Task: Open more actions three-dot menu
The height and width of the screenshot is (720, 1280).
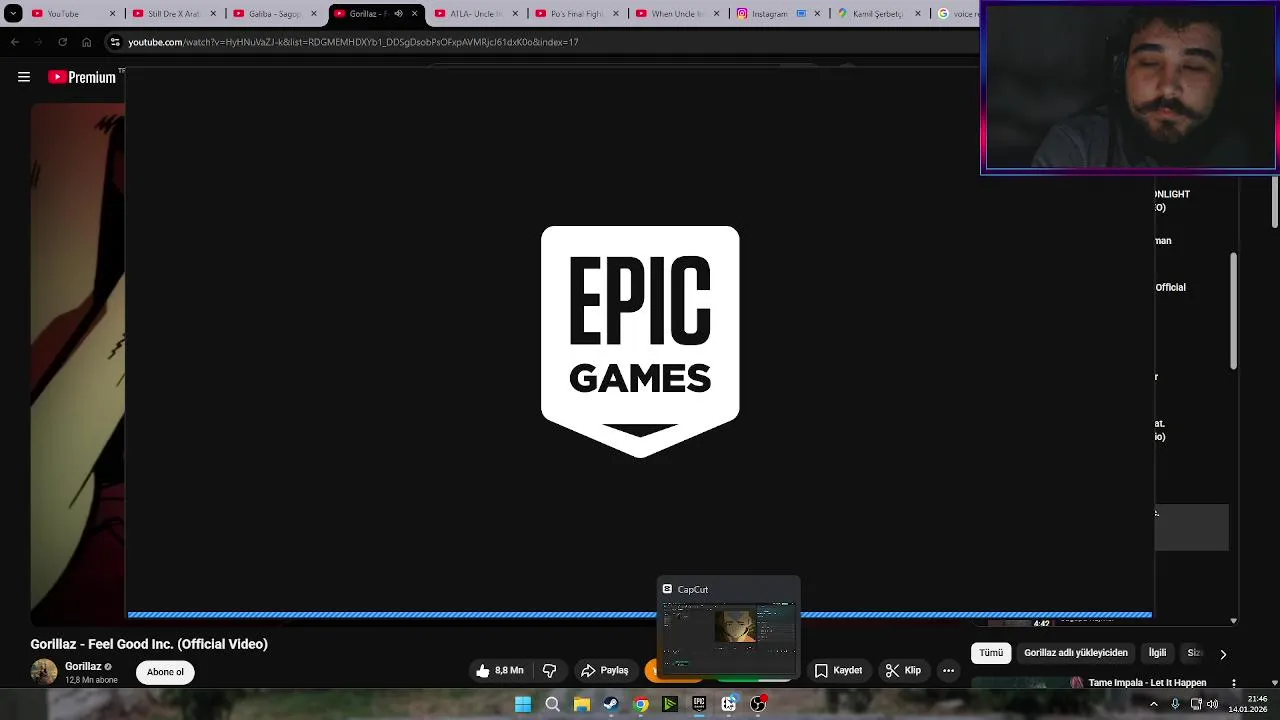Action: (948, 671)
